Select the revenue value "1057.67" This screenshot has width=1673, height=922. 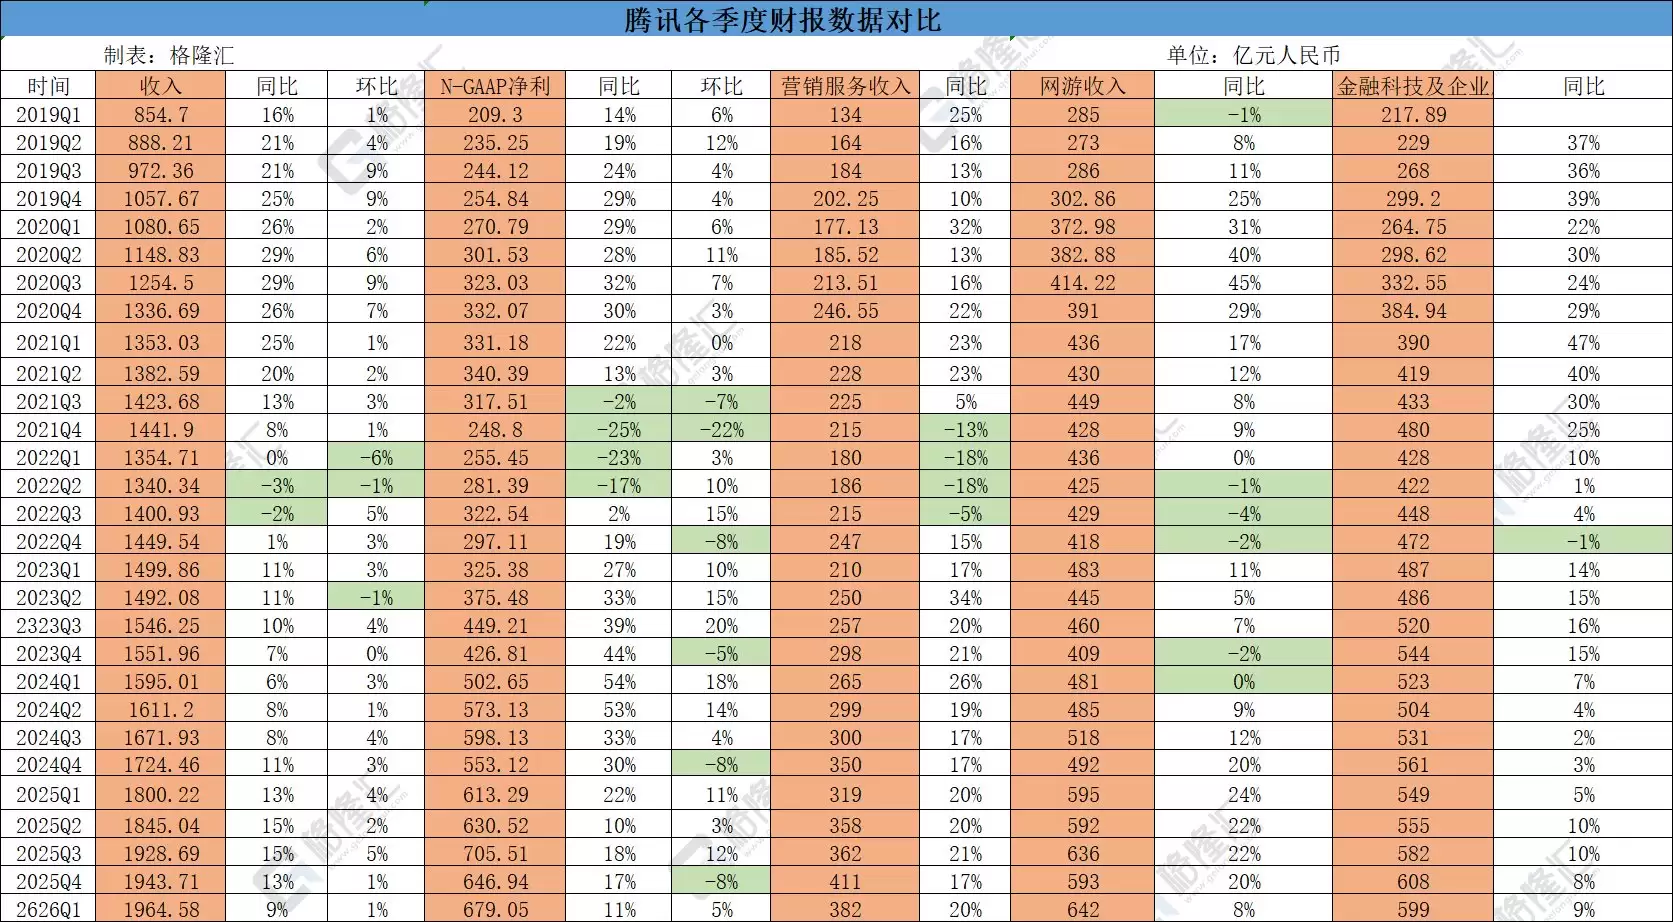click(x=162, y=199)
